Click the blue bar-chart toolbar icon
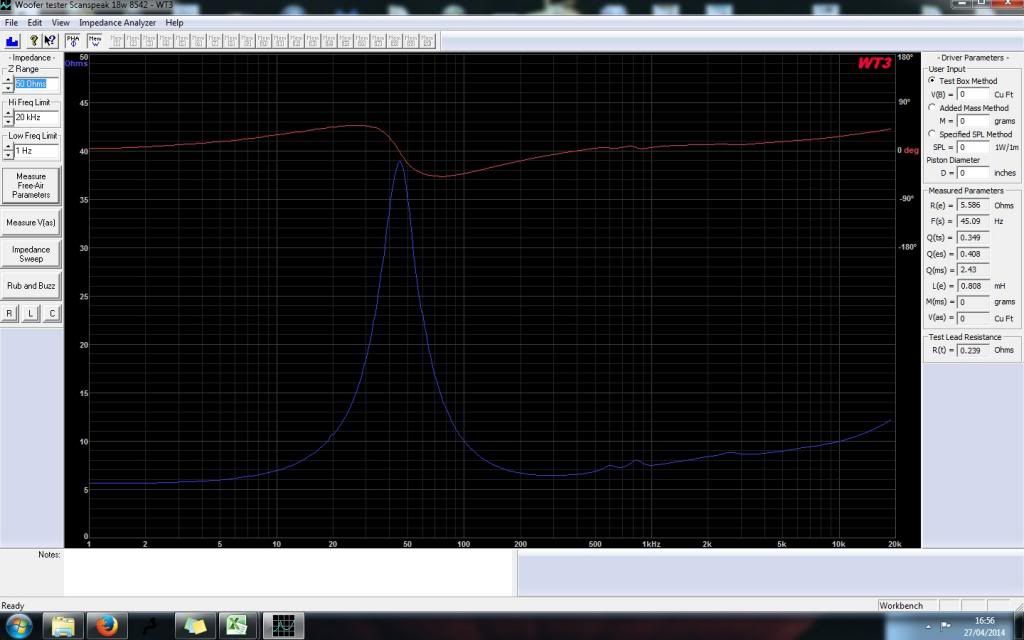This screenshot has height=640, width=1024. 12,41
